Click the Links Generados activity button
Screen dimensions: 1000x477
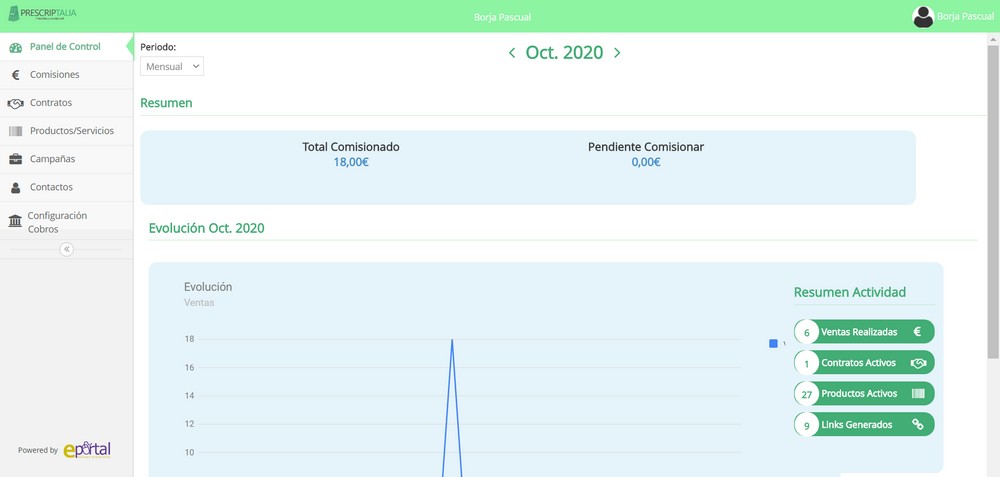865,425
